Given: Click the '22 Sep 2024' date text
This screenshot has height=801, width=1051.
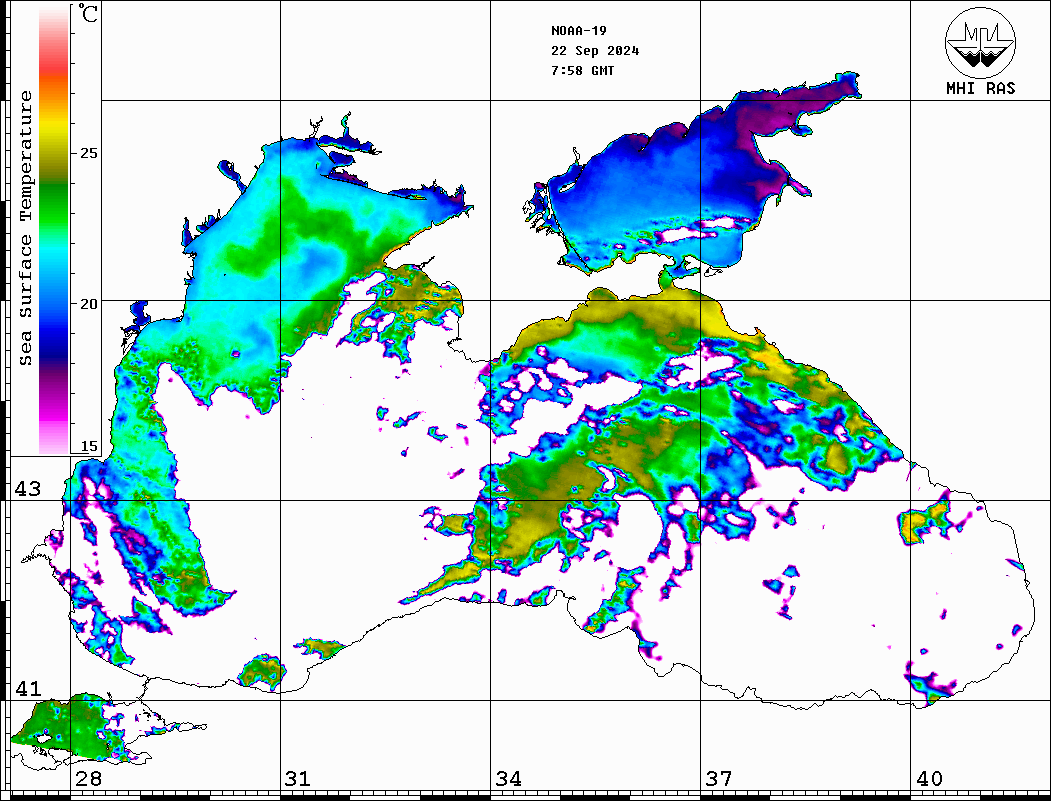Looking at the screenshot, I should (x=595, y=51).
